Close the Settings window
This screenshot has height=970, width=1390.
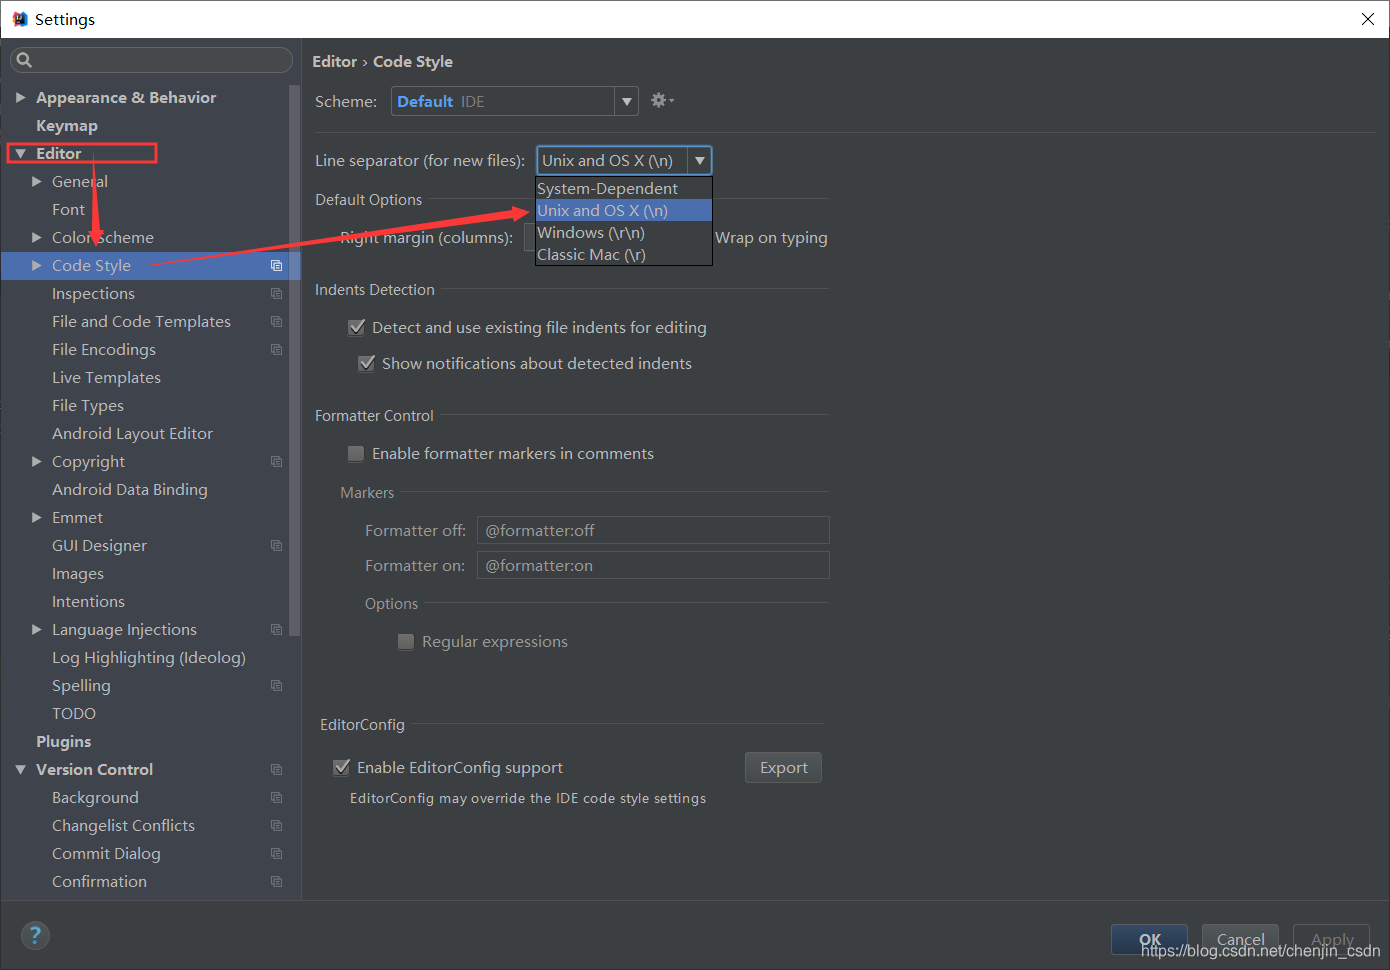[x=1367, y=19]
